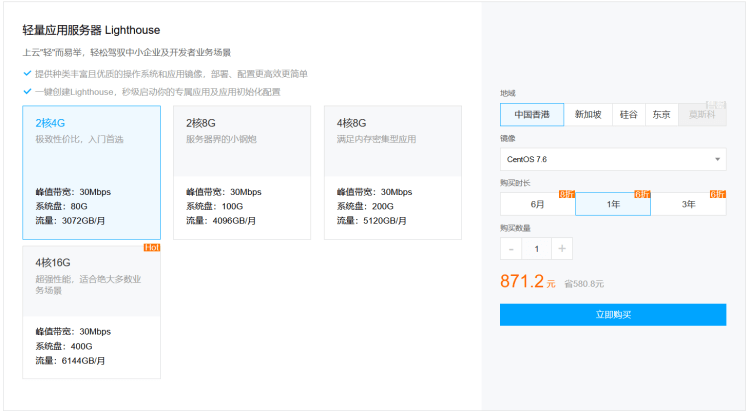
Task: Select 1年 purchase duration
Action: pos(613,204)
